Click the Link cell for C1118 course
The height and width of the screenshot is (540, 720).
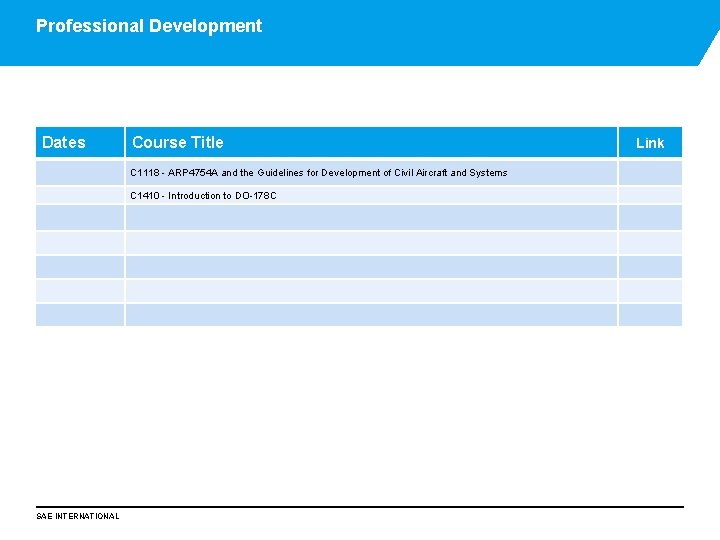pyautogui.click(x=650, y=173)
